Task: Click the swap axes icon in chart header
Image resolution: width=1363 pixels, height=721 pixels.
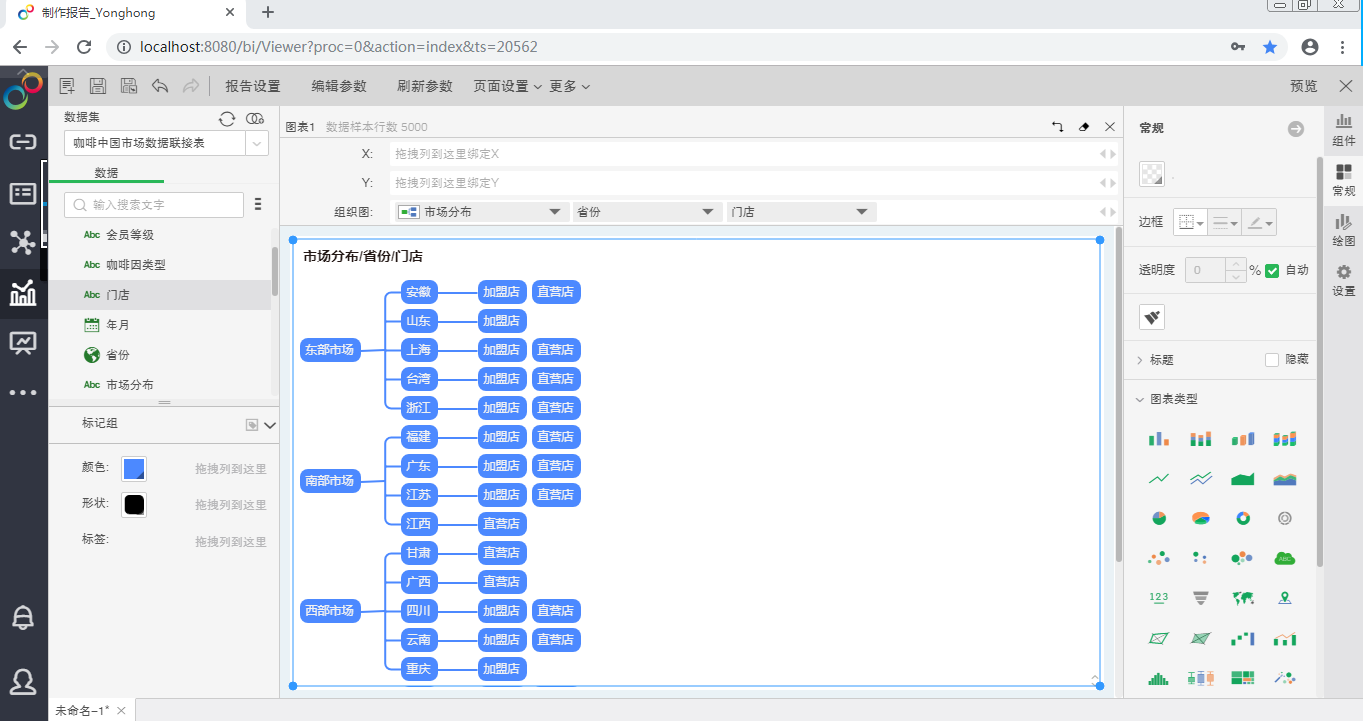Action: [x=1058, y=127]
